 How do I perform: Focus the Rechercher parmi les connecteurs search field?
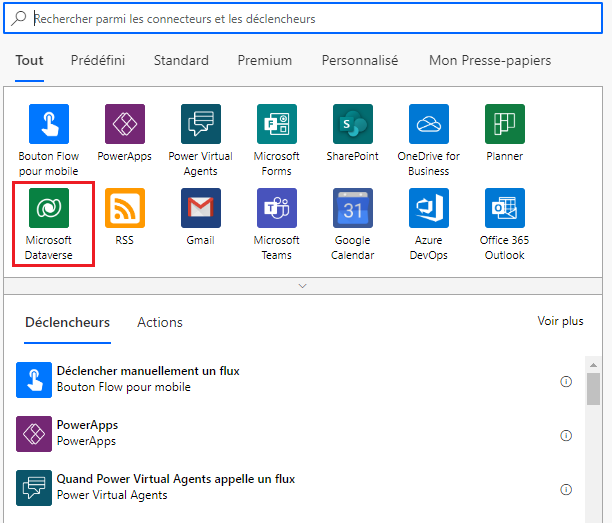(x=303, y=18)
